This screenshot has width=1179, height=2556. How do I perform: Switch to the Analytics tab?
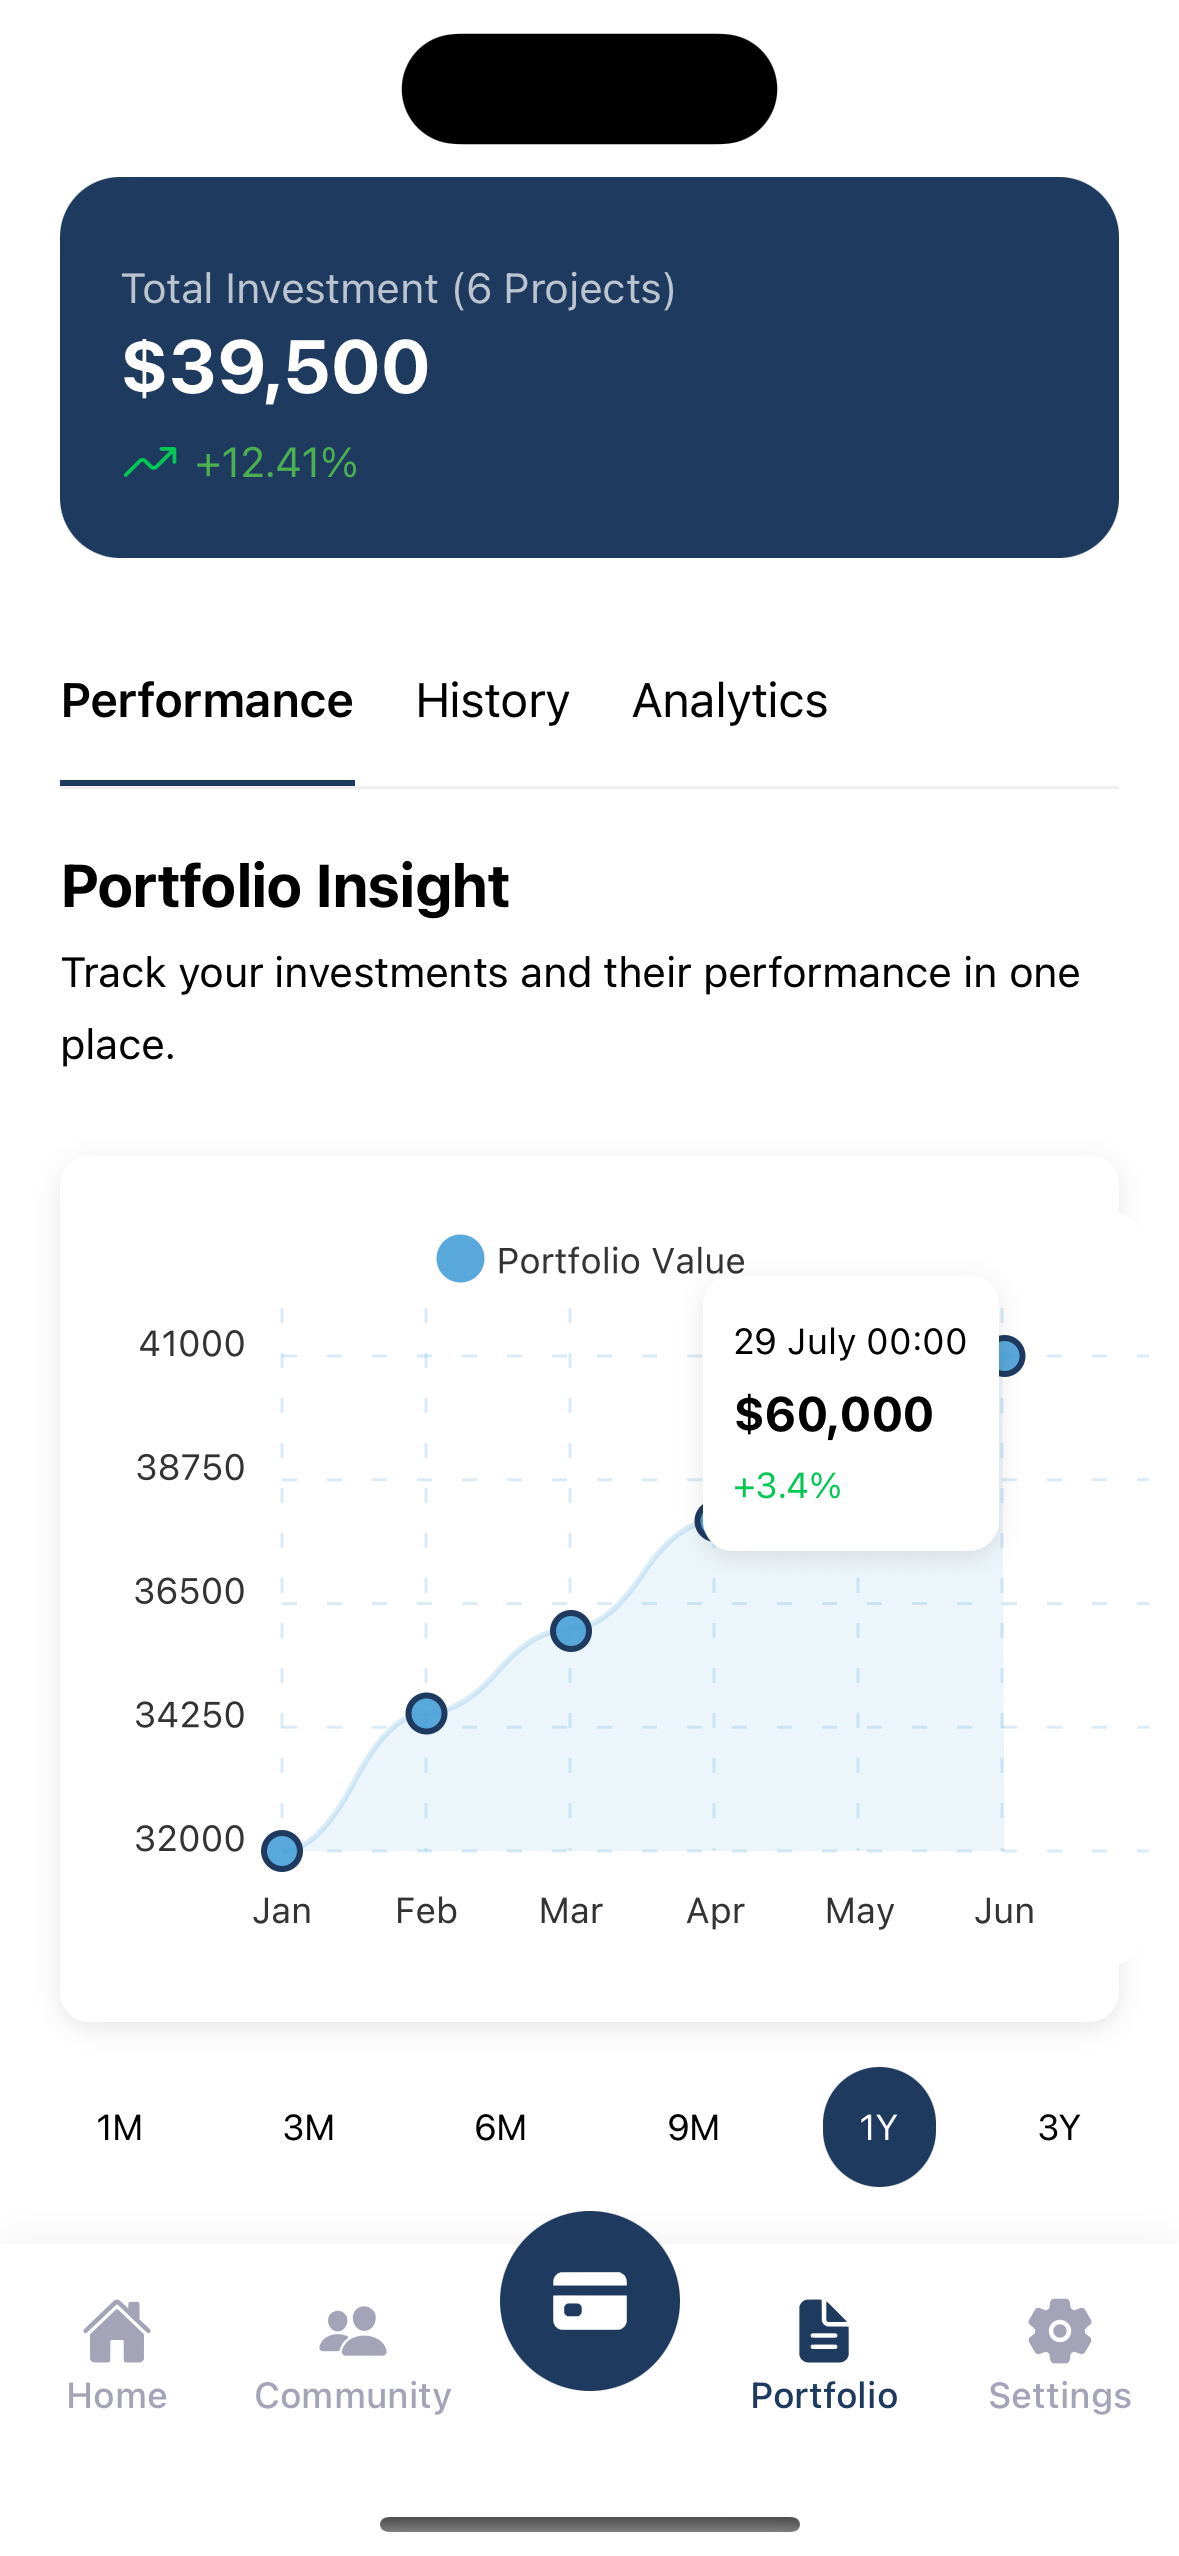pyautogui.click(x=730, y=701)
